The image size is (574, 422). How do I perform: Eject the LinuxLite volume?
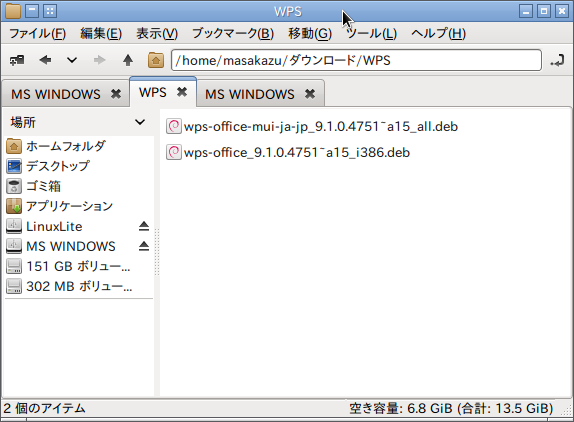click(144, 226)
